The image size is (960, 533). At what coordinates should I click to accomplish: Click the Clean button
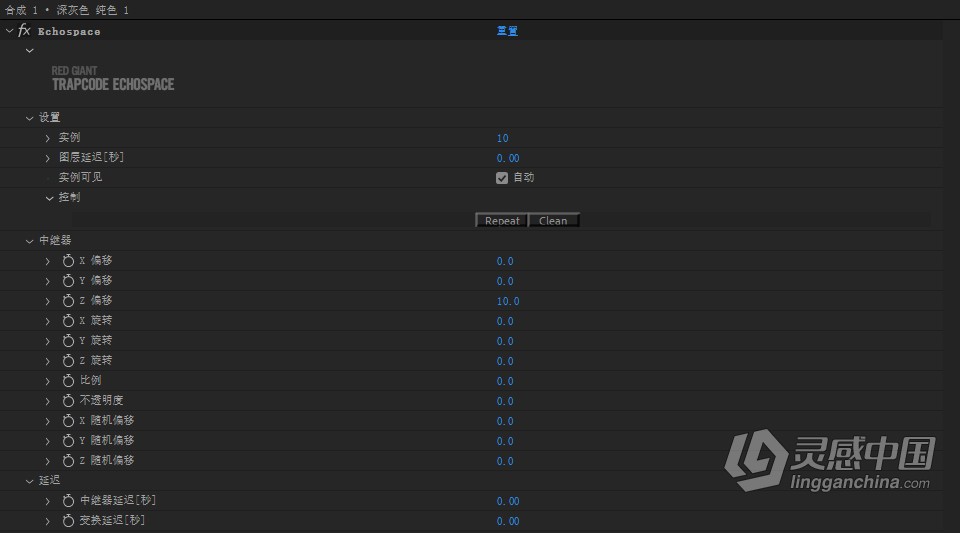[553, 220]
